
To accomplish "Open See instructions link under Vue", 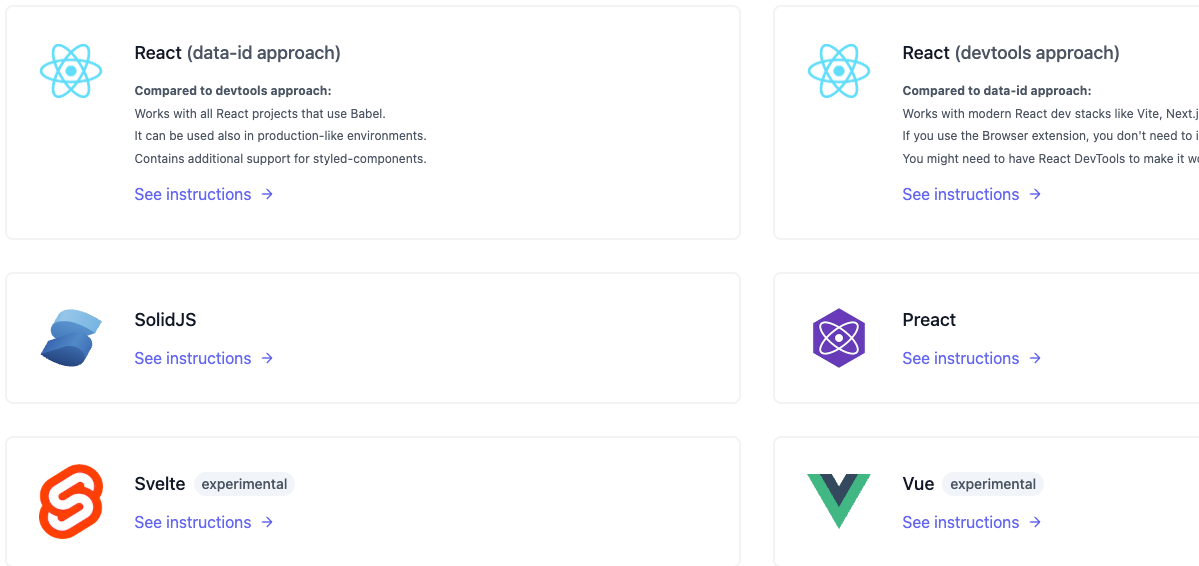I will click(x=972, y=522).
